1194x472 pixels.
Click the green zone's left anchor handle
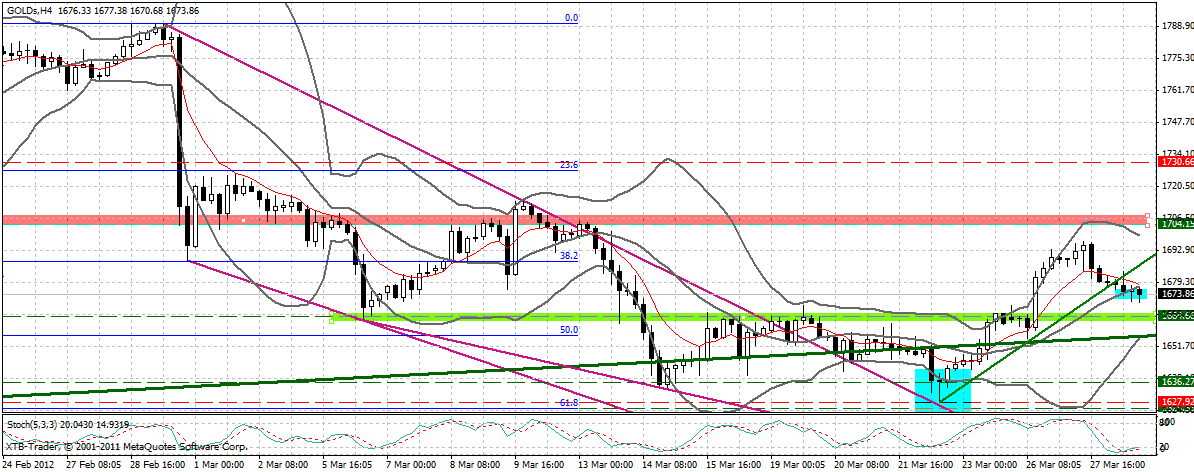click(x=331, y=321)
